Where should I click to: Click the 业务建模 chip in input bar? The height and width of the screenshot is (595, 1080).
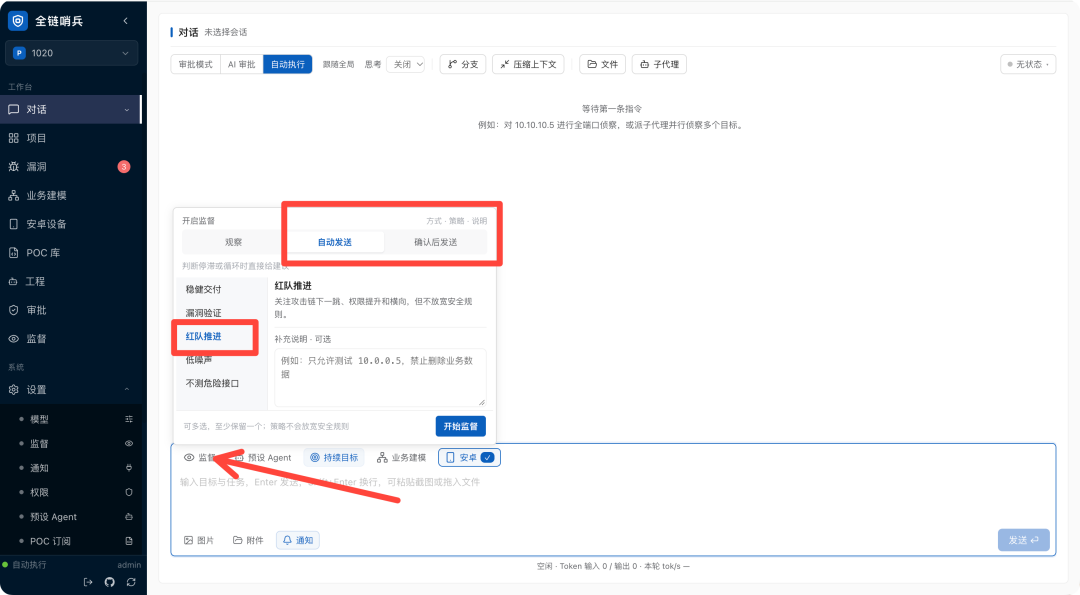coord(402,457)
